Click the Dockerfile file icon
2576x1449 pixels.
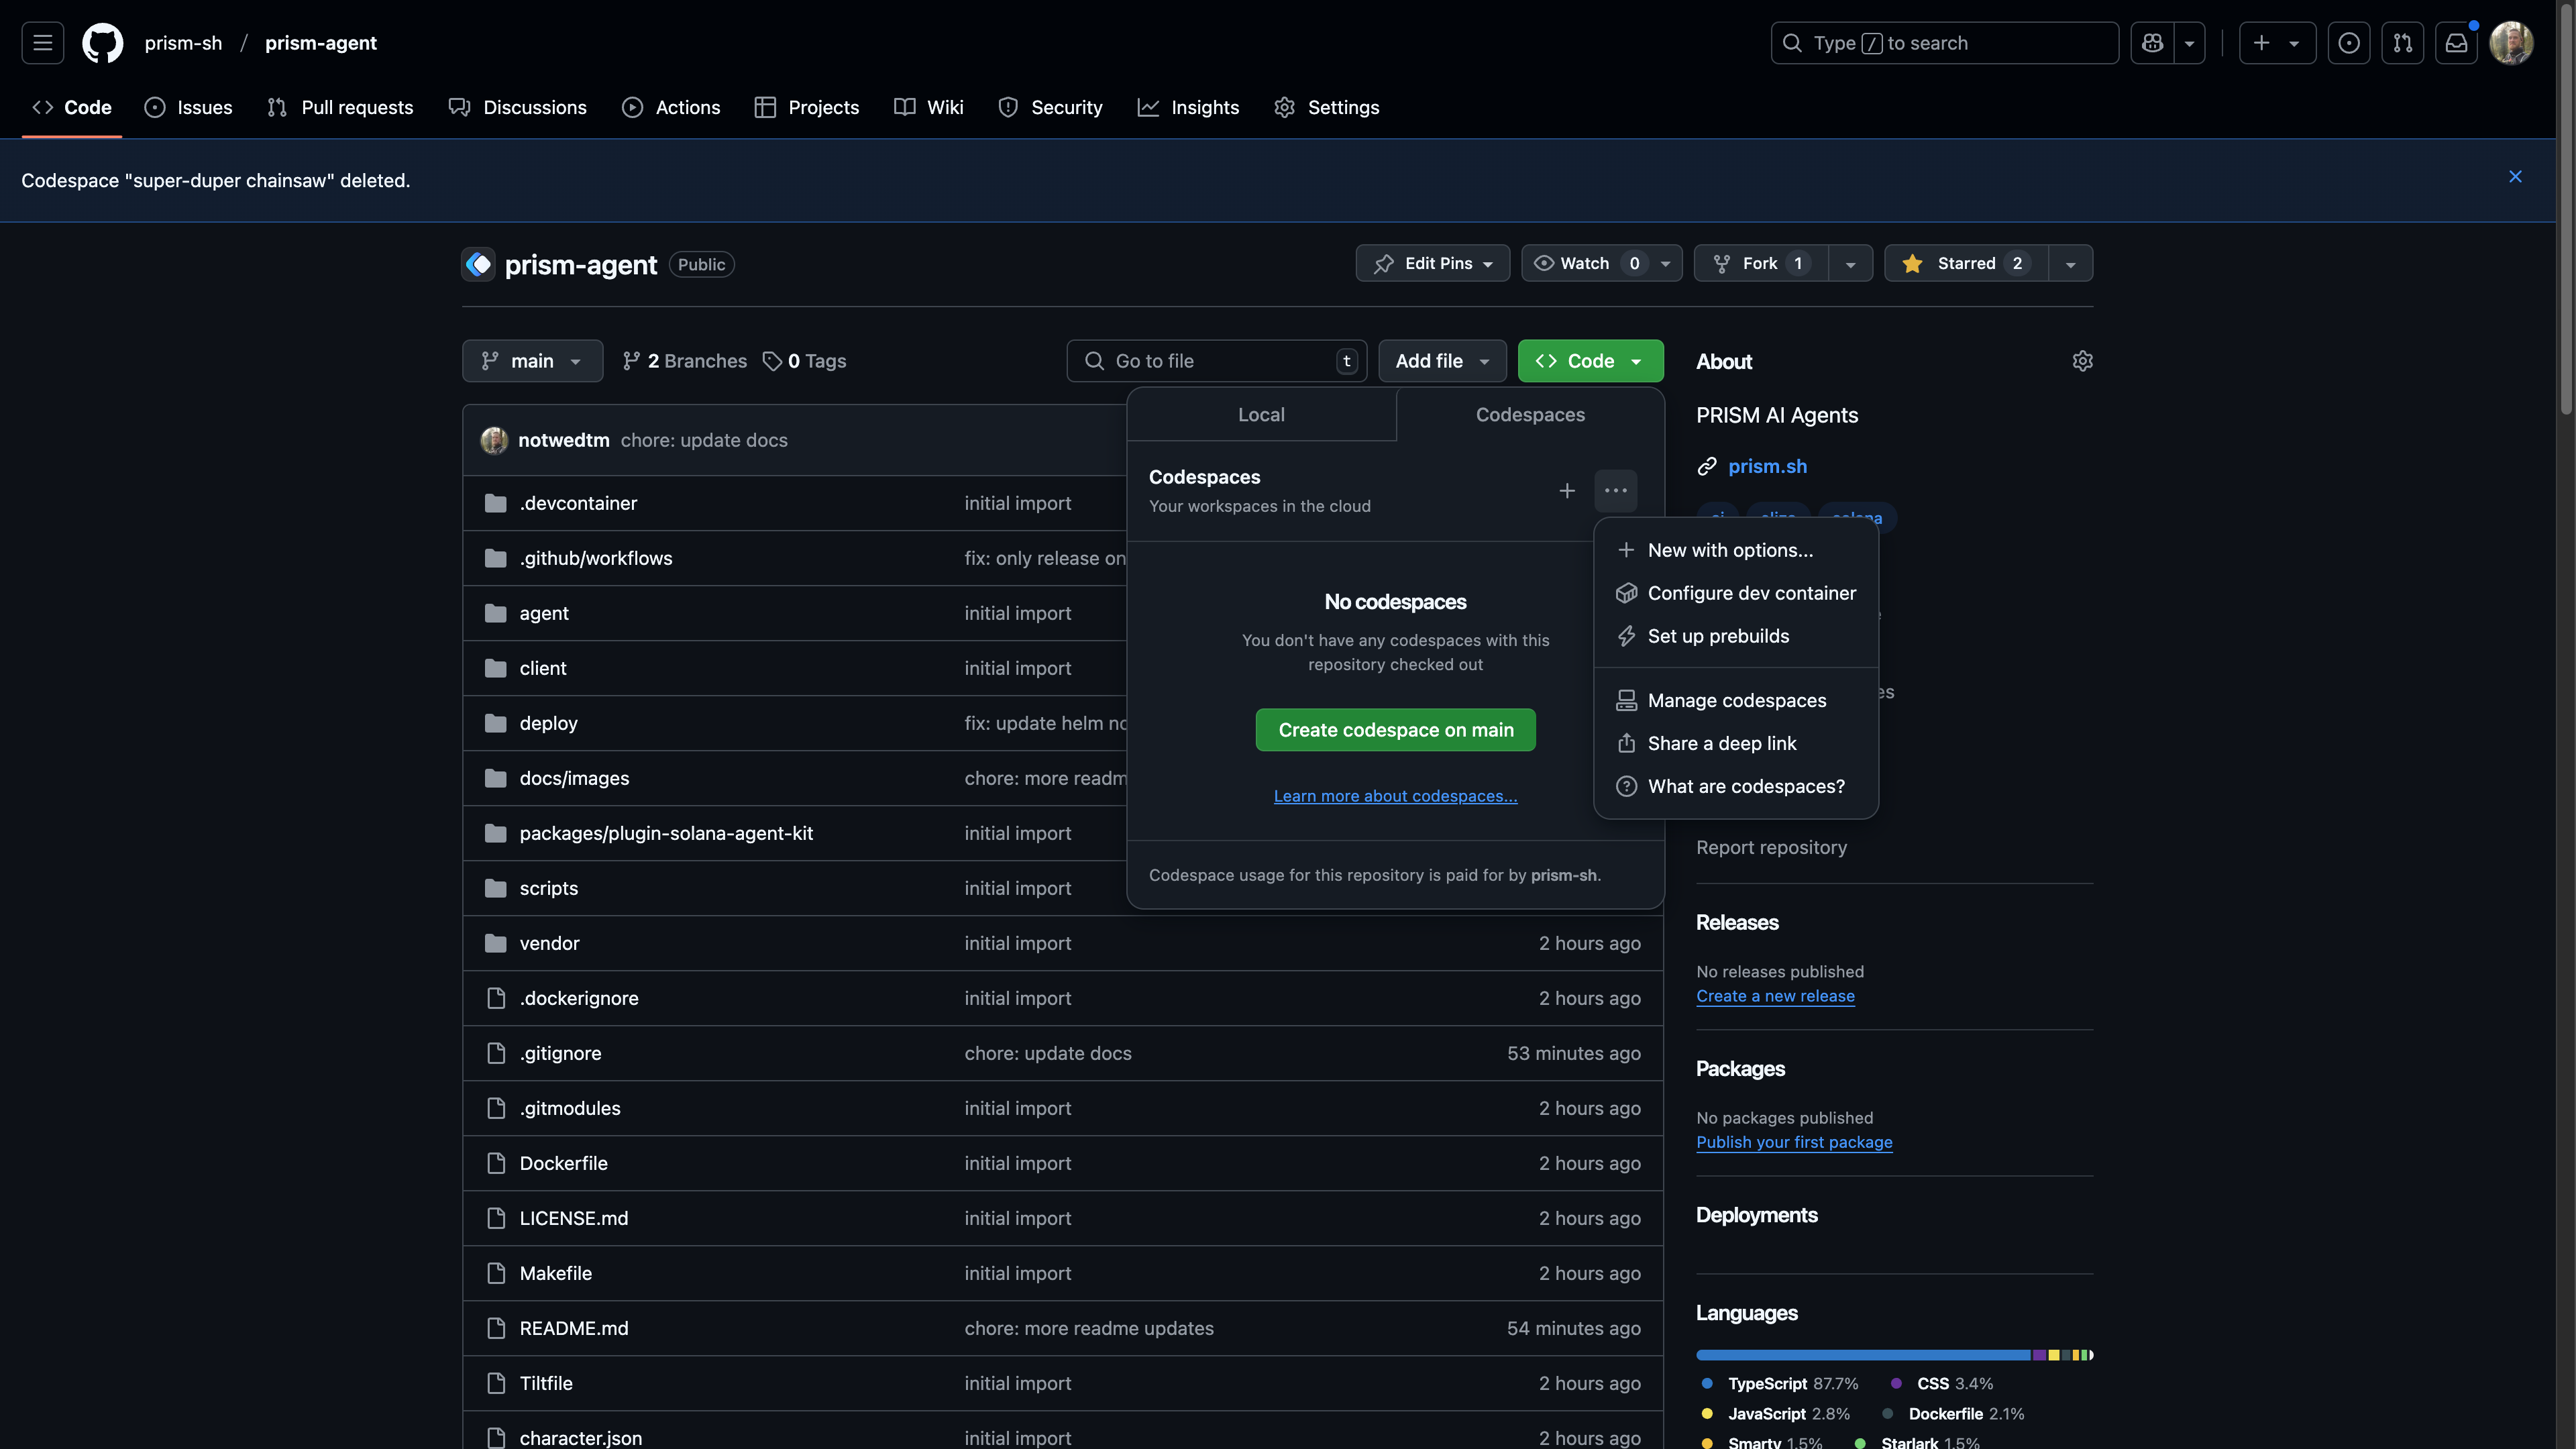[495, 1163]
